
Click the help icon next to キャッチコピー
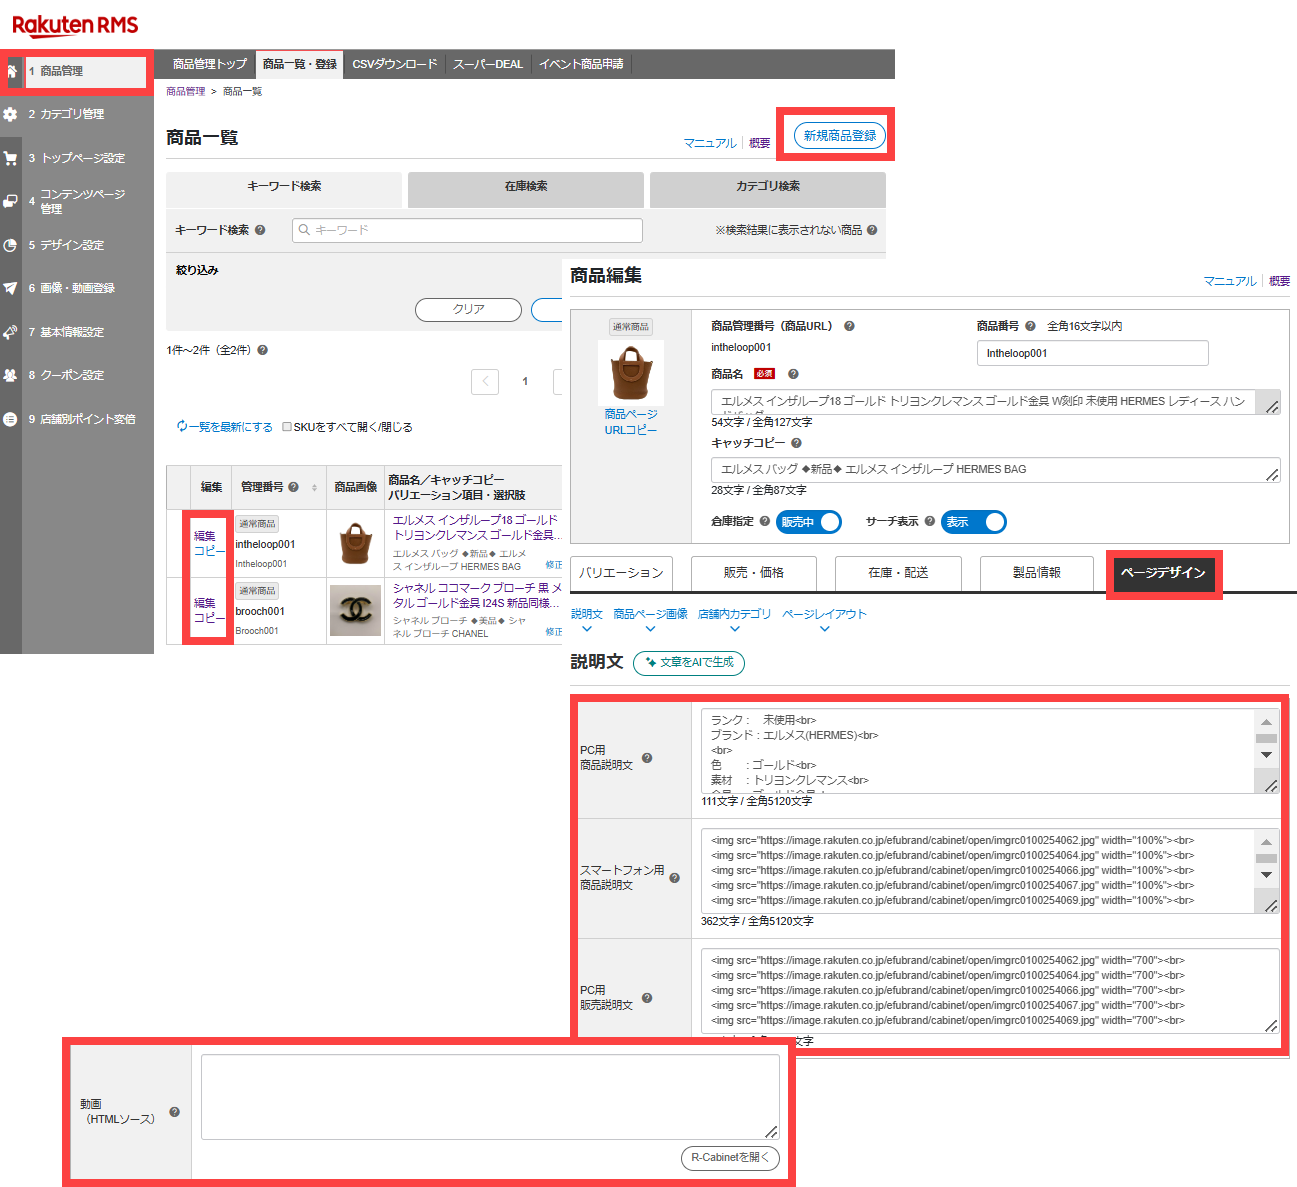796,443
